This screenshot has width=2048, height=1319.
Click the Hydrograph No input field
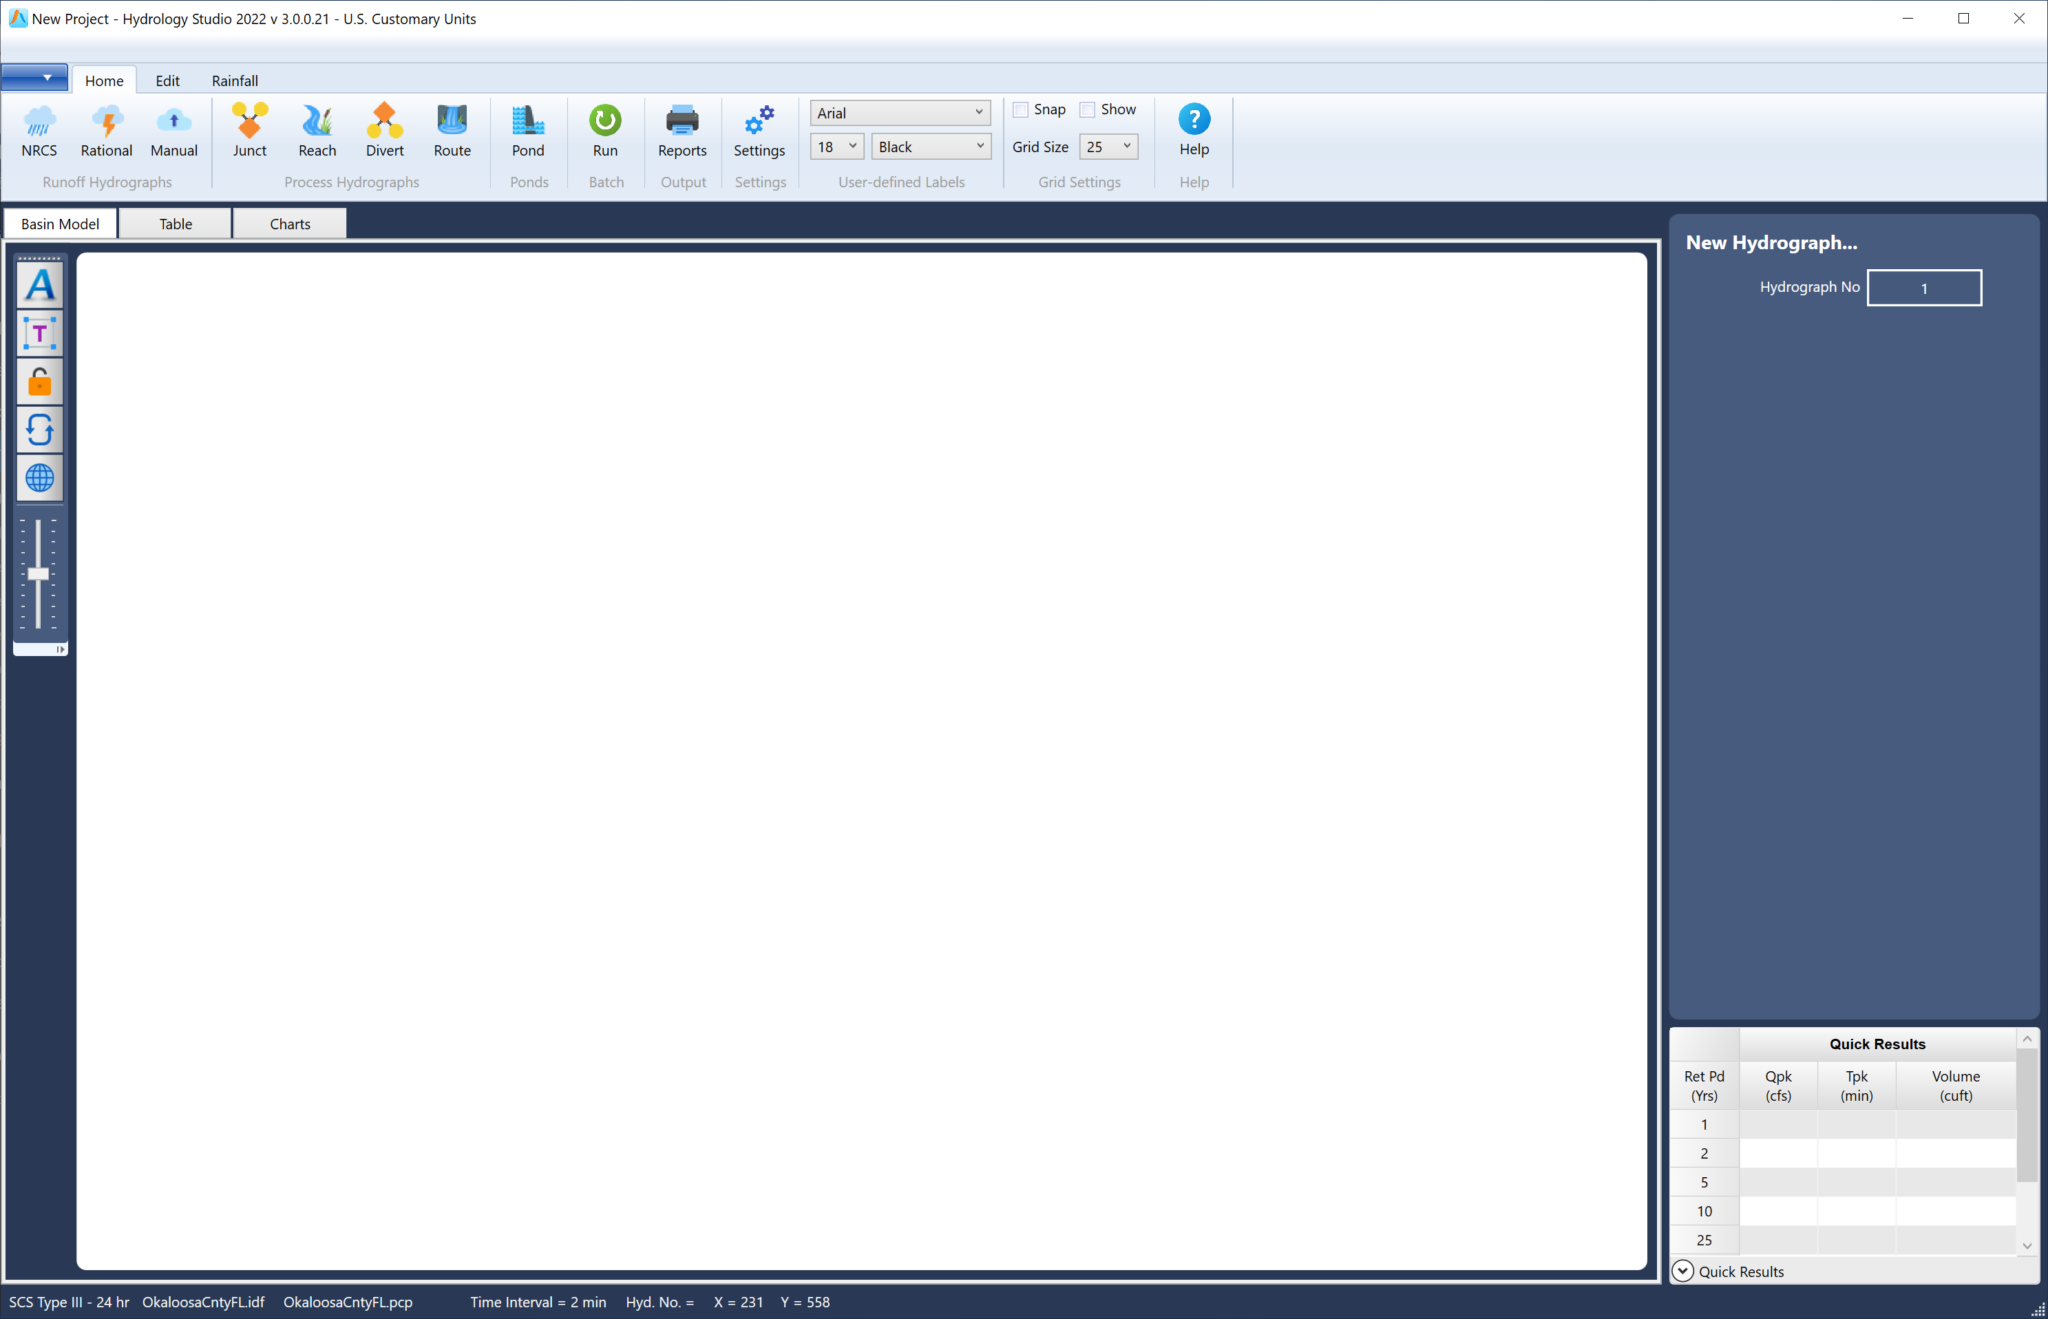coord(1924,288)
